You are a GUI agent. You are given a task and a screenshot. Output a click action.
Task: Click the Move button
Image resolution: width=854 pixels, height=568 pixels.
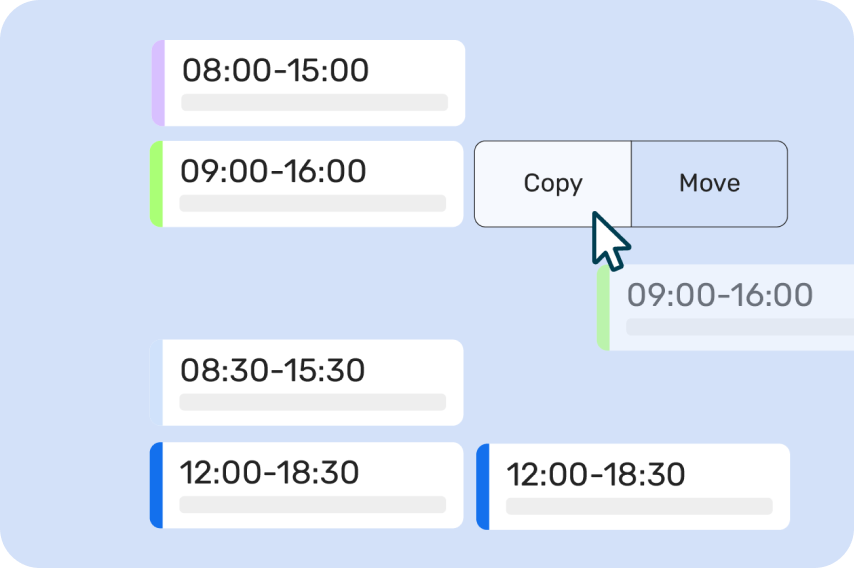tap(710, 184)
